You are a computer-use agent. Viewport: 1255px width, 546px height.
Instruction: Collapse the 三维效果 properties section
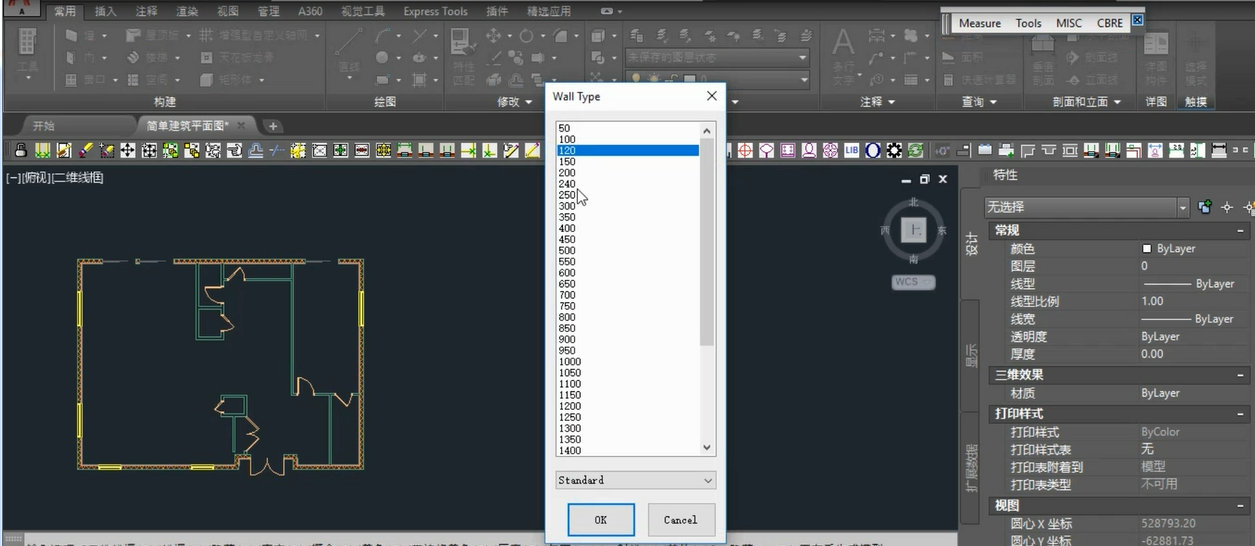click(1242, 375)
